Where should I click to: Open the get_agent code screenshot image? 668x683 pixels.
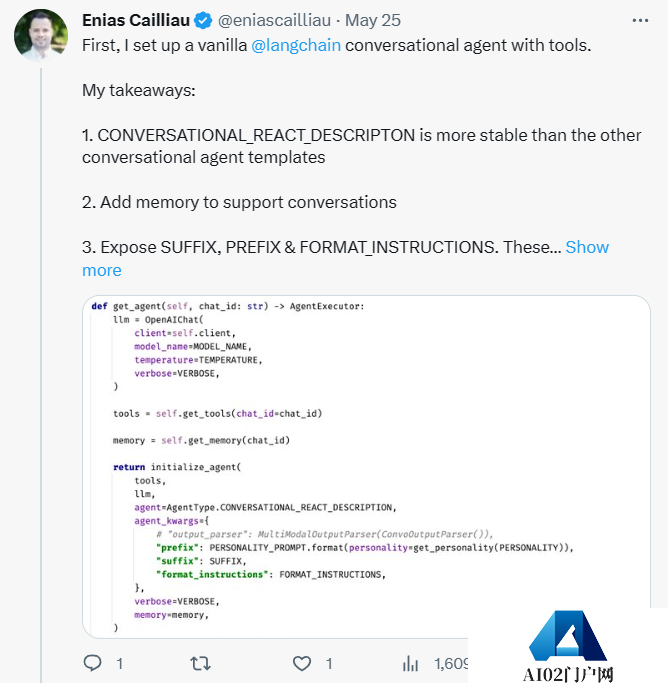[x=366, y=466]
